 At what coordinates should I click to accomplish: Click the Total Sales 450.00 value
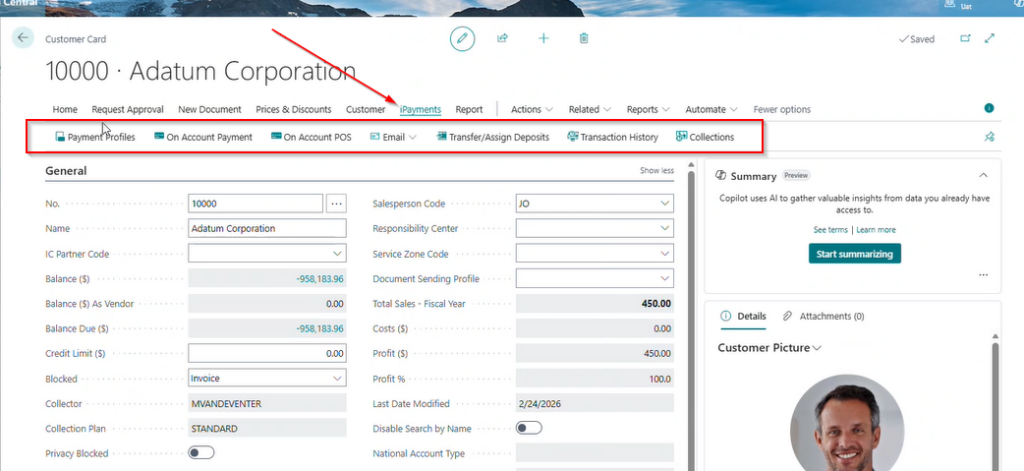pos(655,304)
